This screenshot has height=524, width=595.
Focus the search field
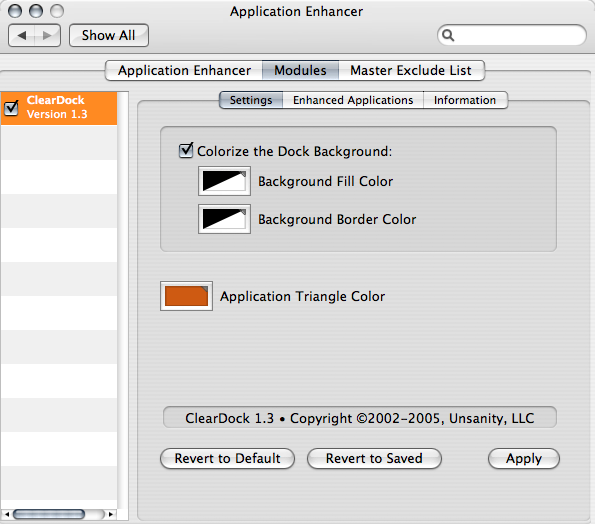tap(512, 35)
